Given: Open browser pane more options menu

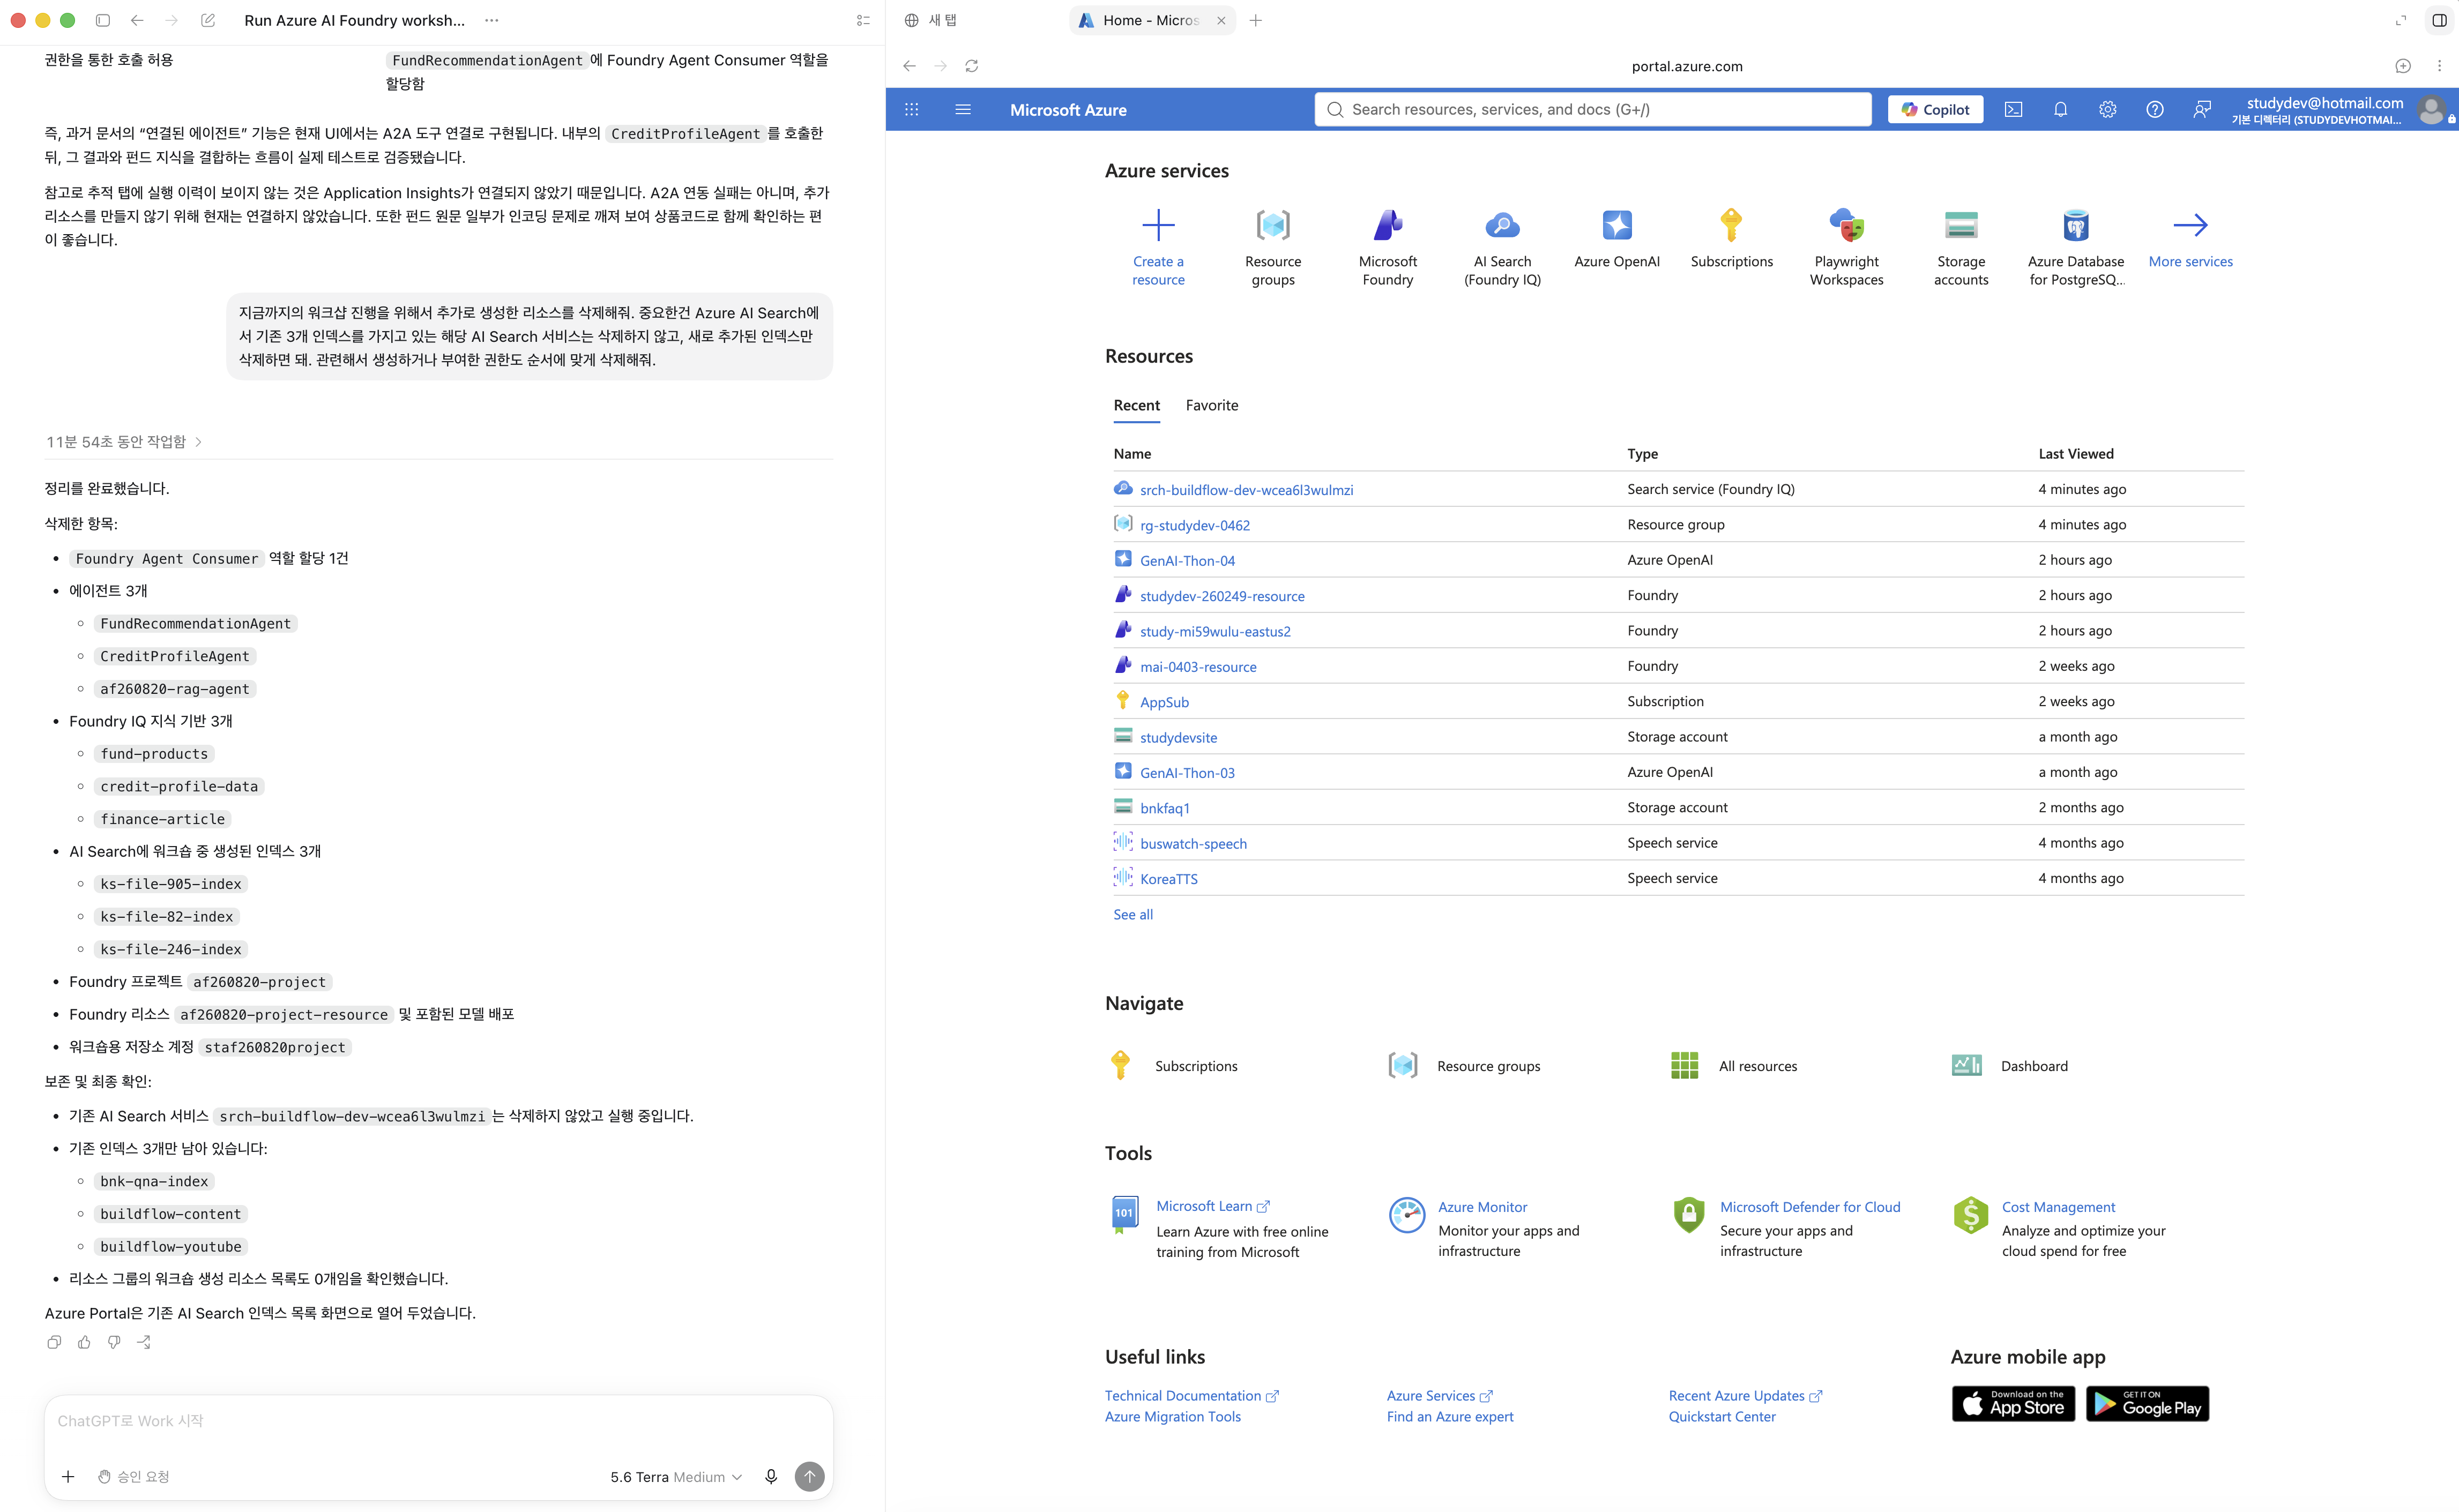Looking at the screenshot, I should [2439, 66].
